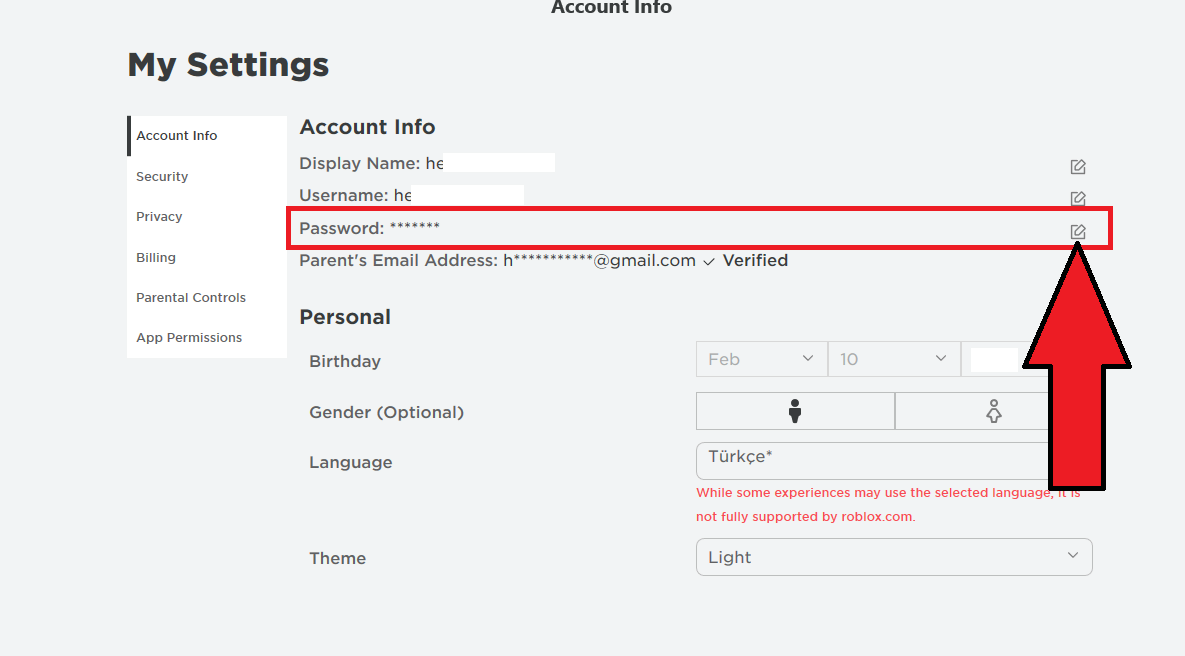Select the Account Info sidebar entry
The image size is (1185, 656).
177,135
